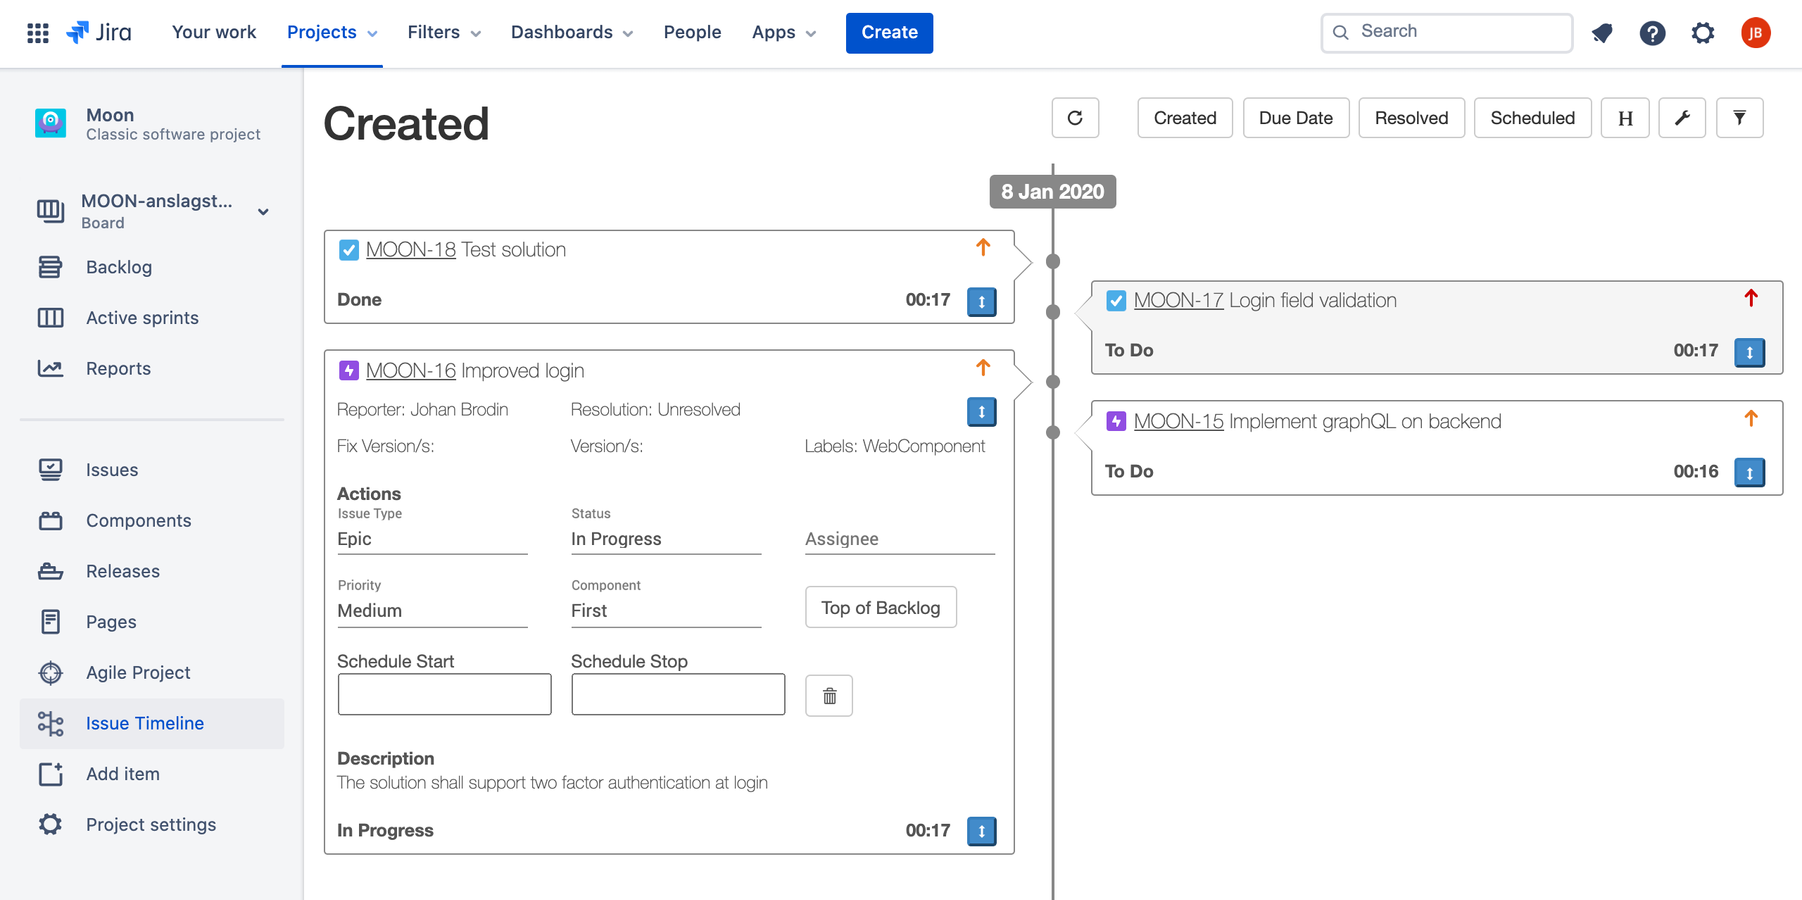
Task: Toggle details on the MOON-17 card
Action: (x=1749, y=352)
